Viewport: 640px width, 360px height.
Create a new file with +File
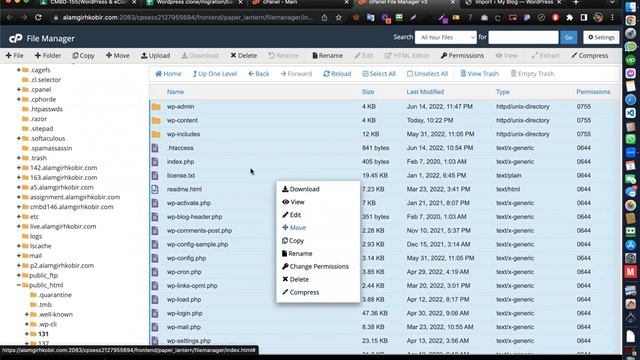[15, 56]
